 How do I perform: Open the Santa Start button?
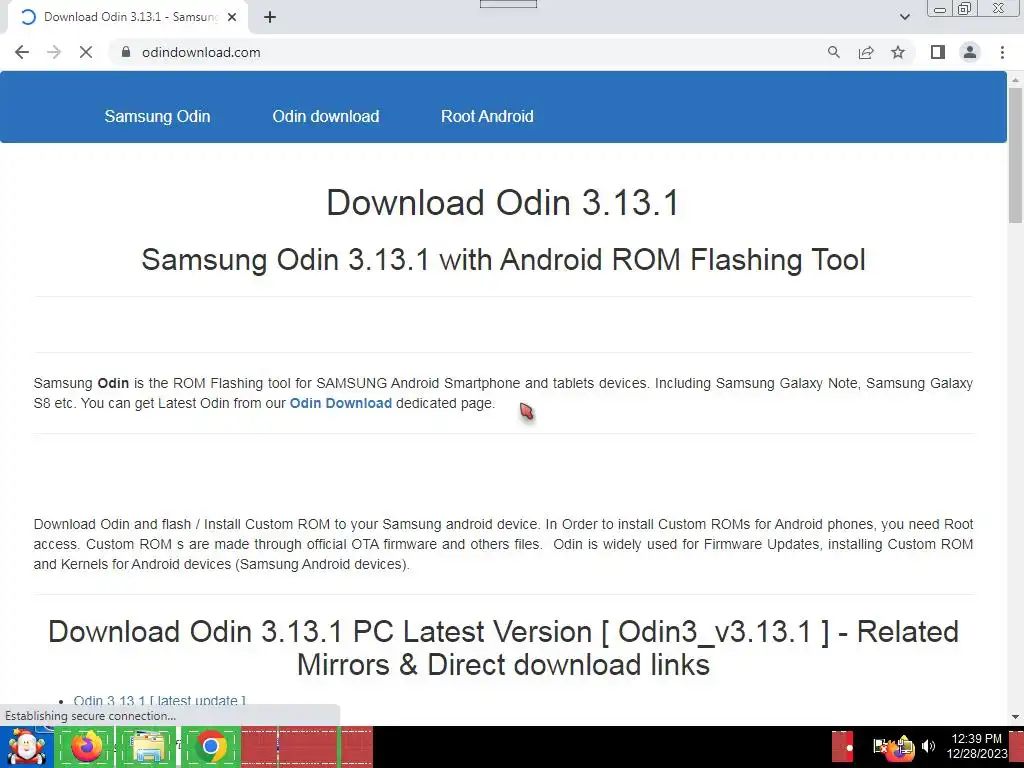[26, 747]
